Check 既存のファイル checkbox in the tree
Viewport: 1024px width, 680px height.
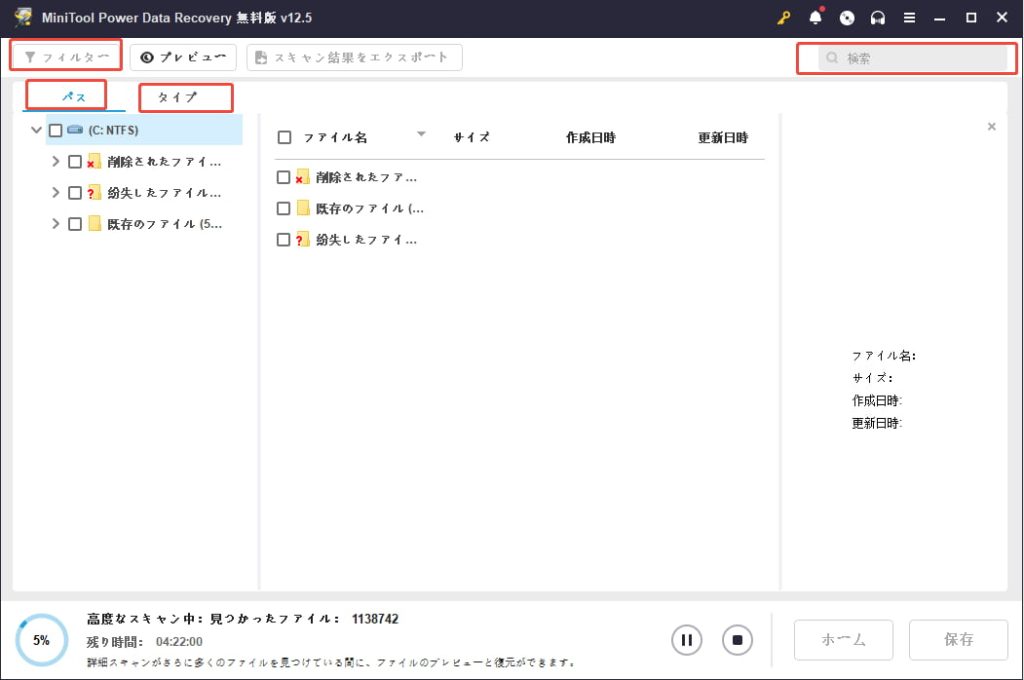75,224
